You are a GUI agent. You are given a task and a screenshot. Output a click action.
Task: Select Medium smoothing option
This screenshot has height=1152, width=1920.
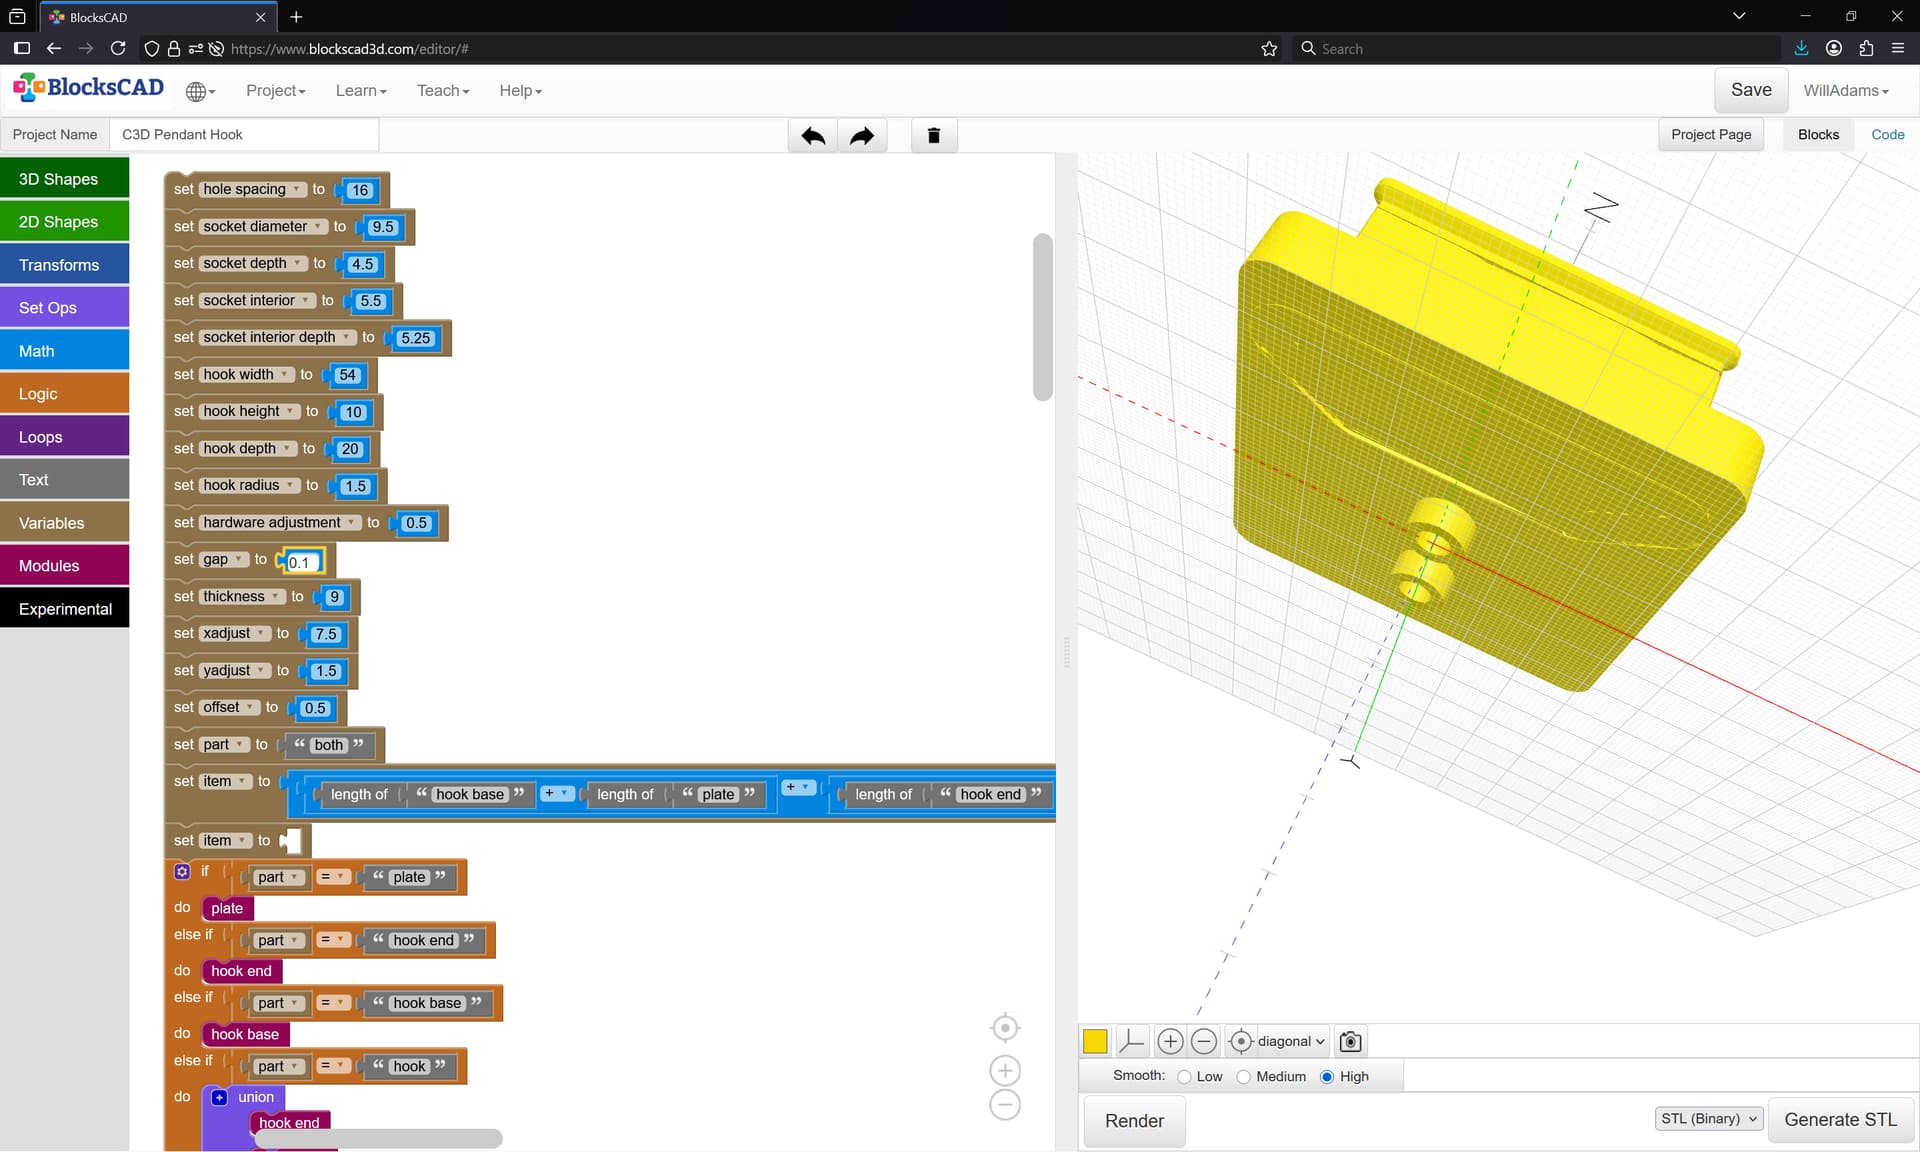pos(1244,1077)
